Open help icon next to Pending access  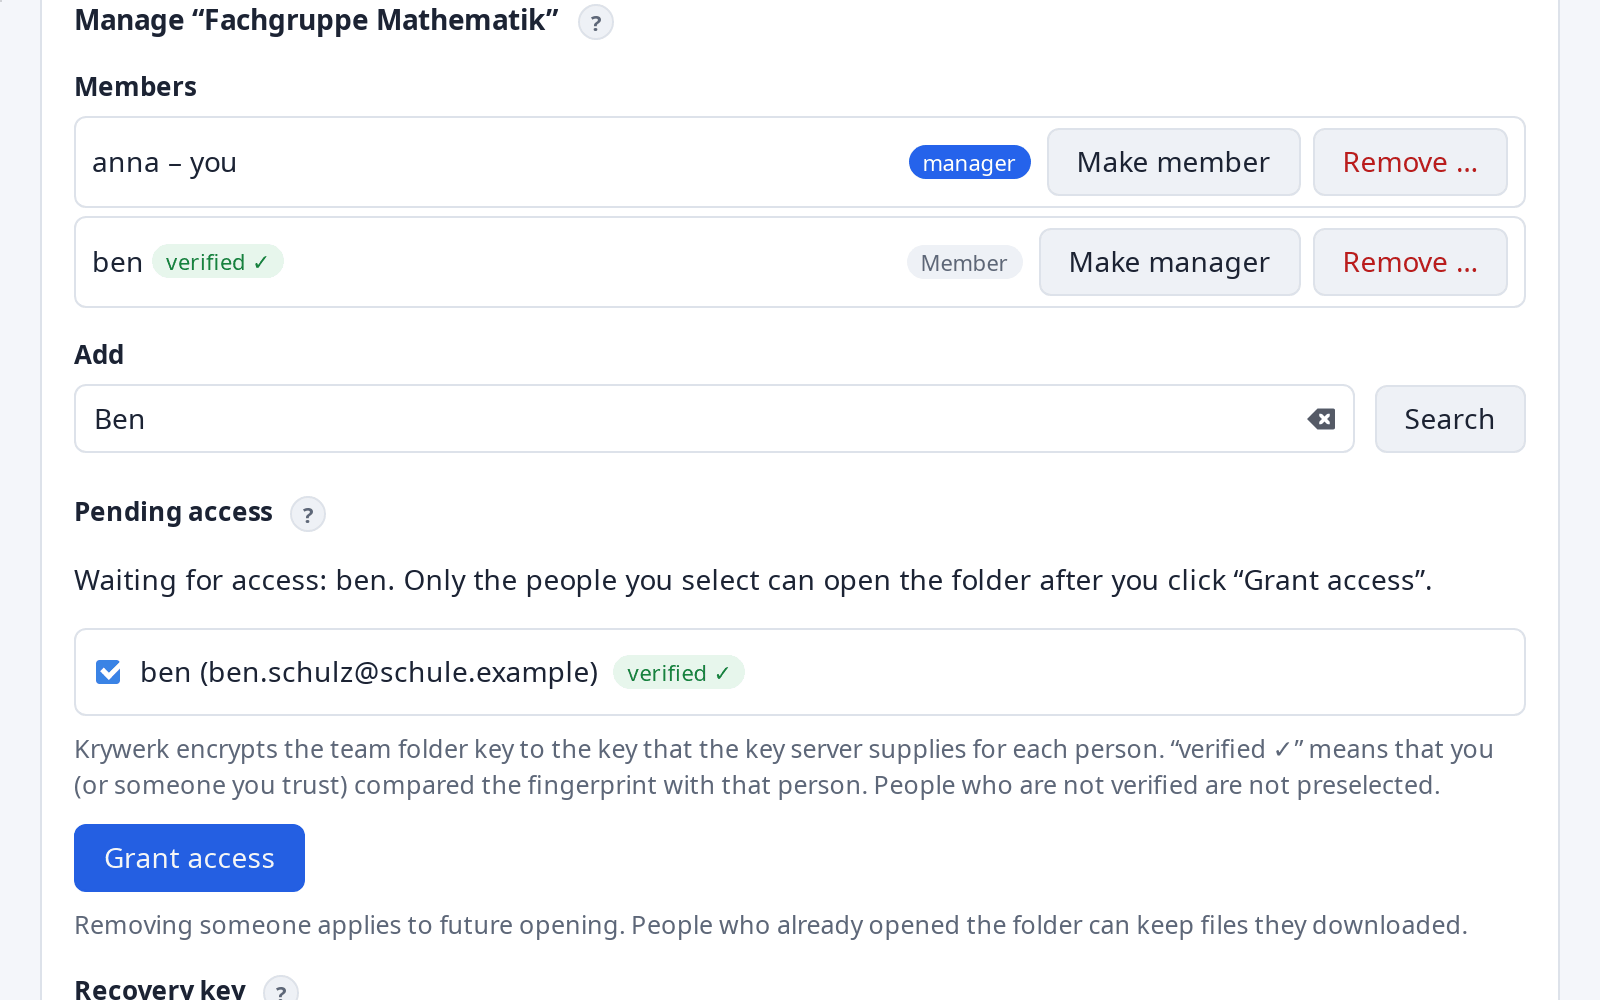click(x=308, y=514)
